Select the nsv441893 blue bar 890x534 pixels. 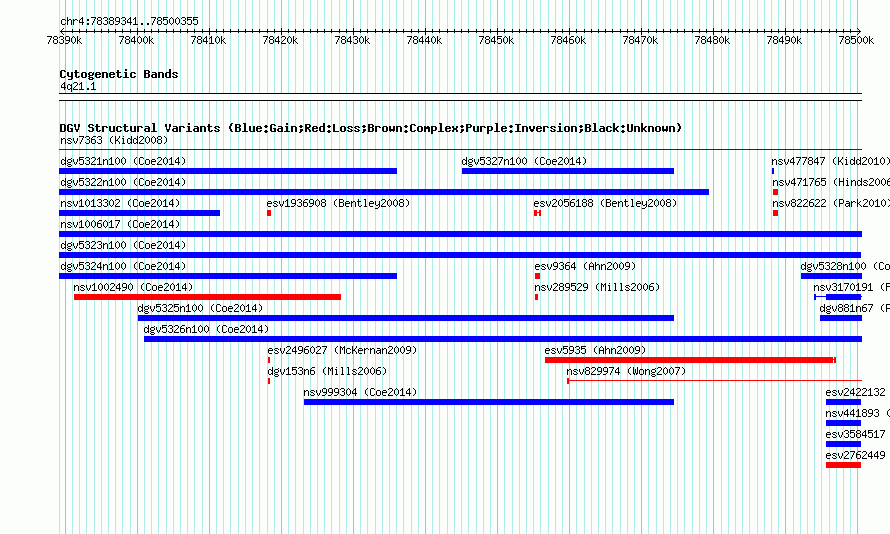coord(843,423)
